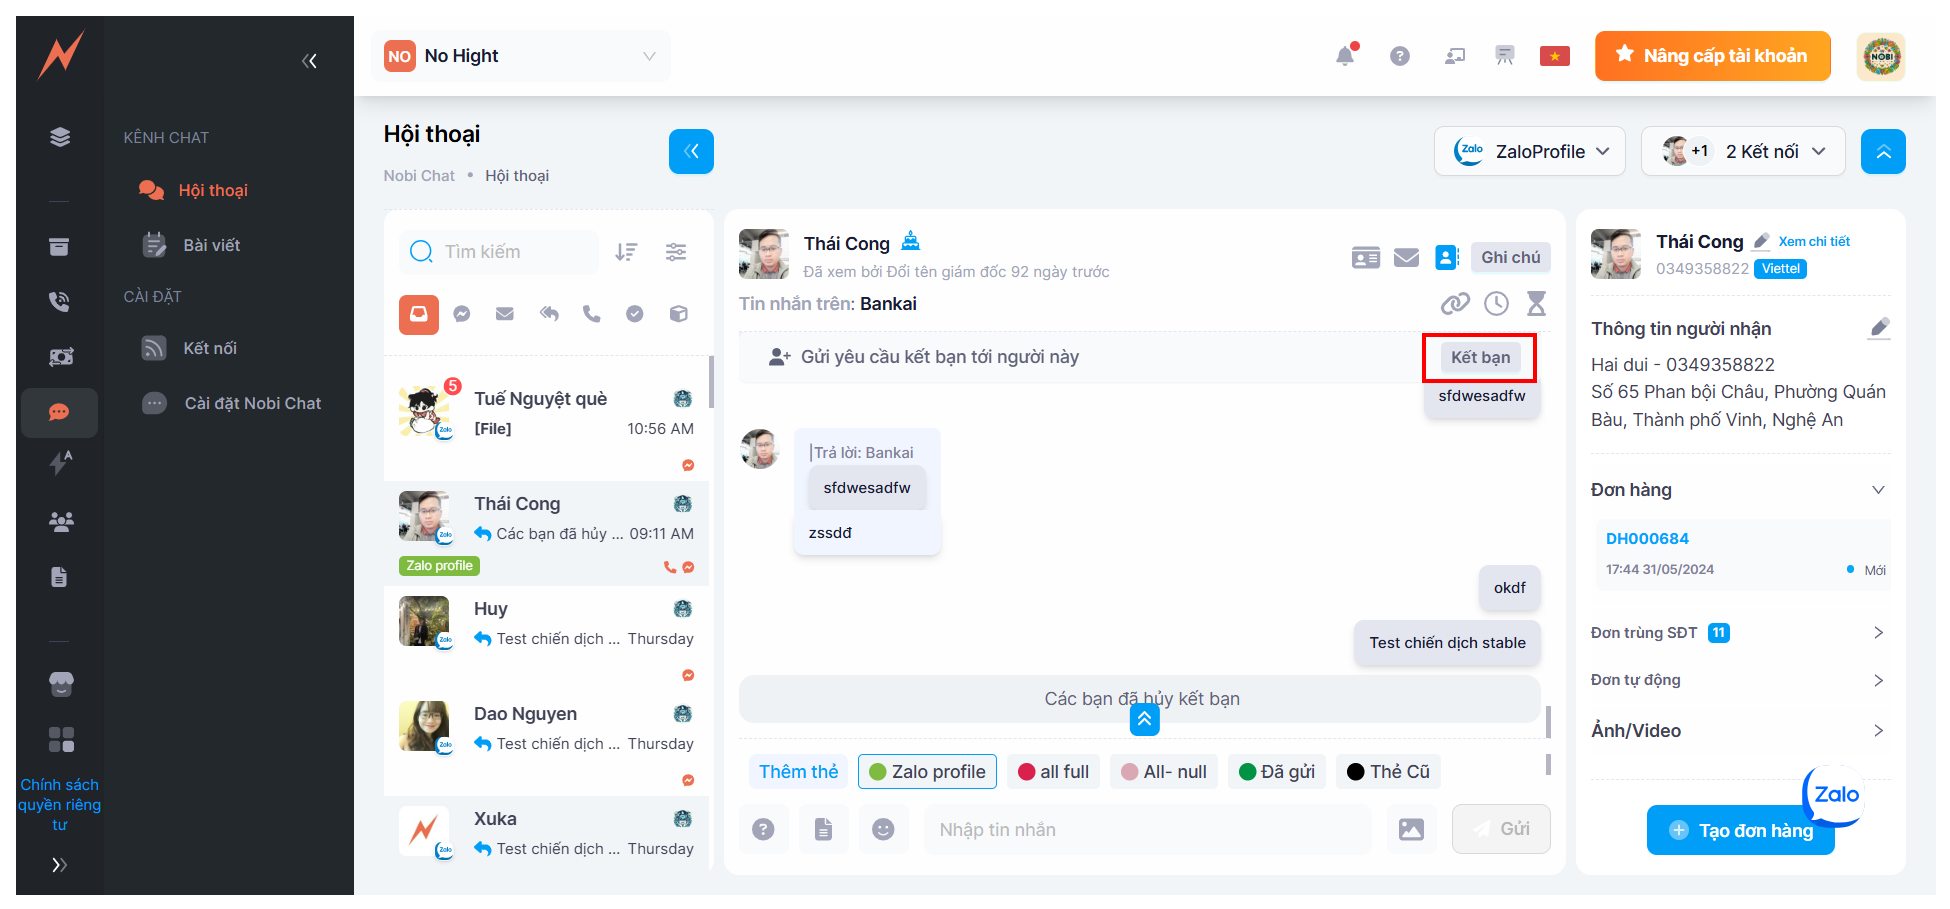The height and width of the screenshot is (909, 1950).
Task: Open the ZaloProfile dropdown
Action: point(1529,151)
